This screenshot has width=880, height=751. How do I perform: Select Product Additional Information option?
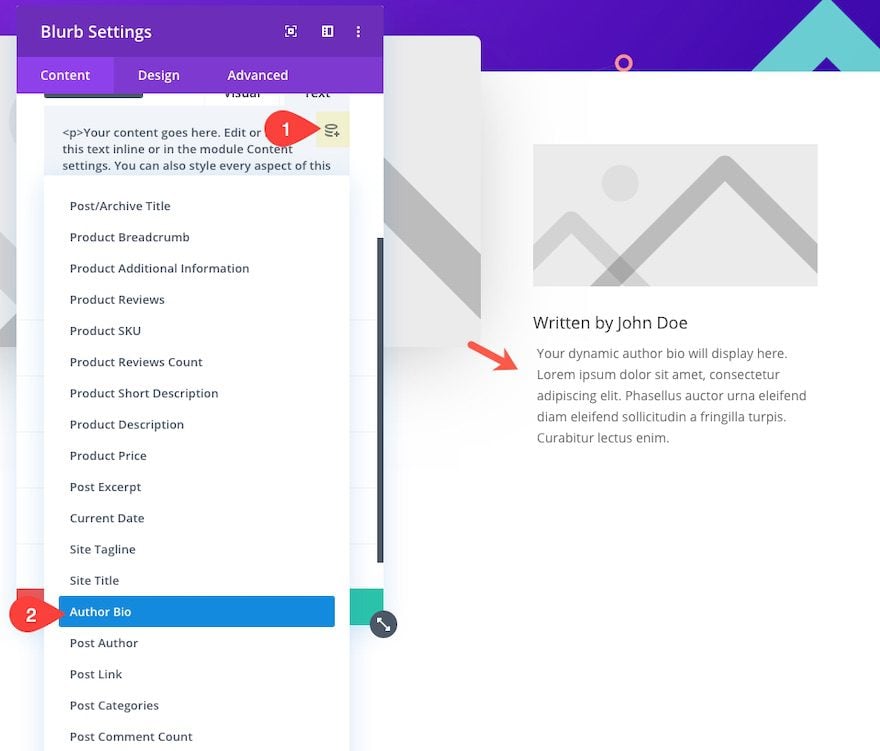point(196,268)
